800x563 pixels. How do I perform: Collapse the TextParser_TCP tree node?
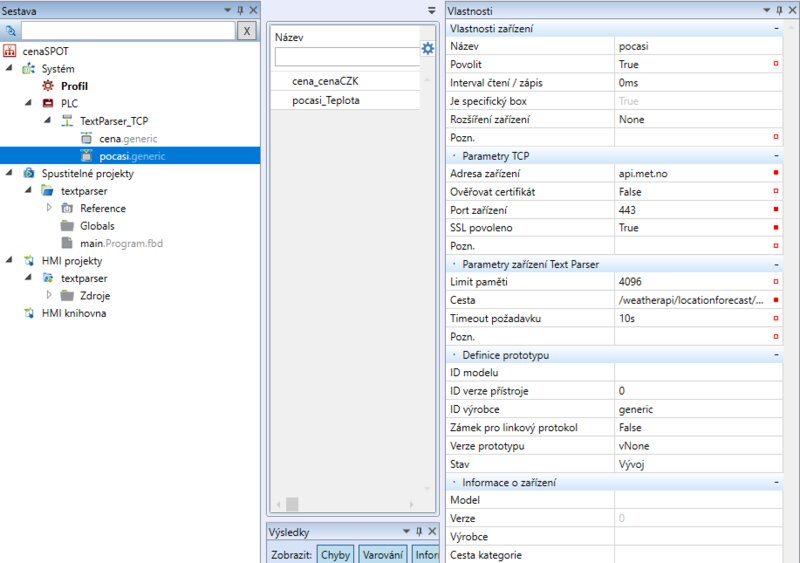tap(47, 121)
